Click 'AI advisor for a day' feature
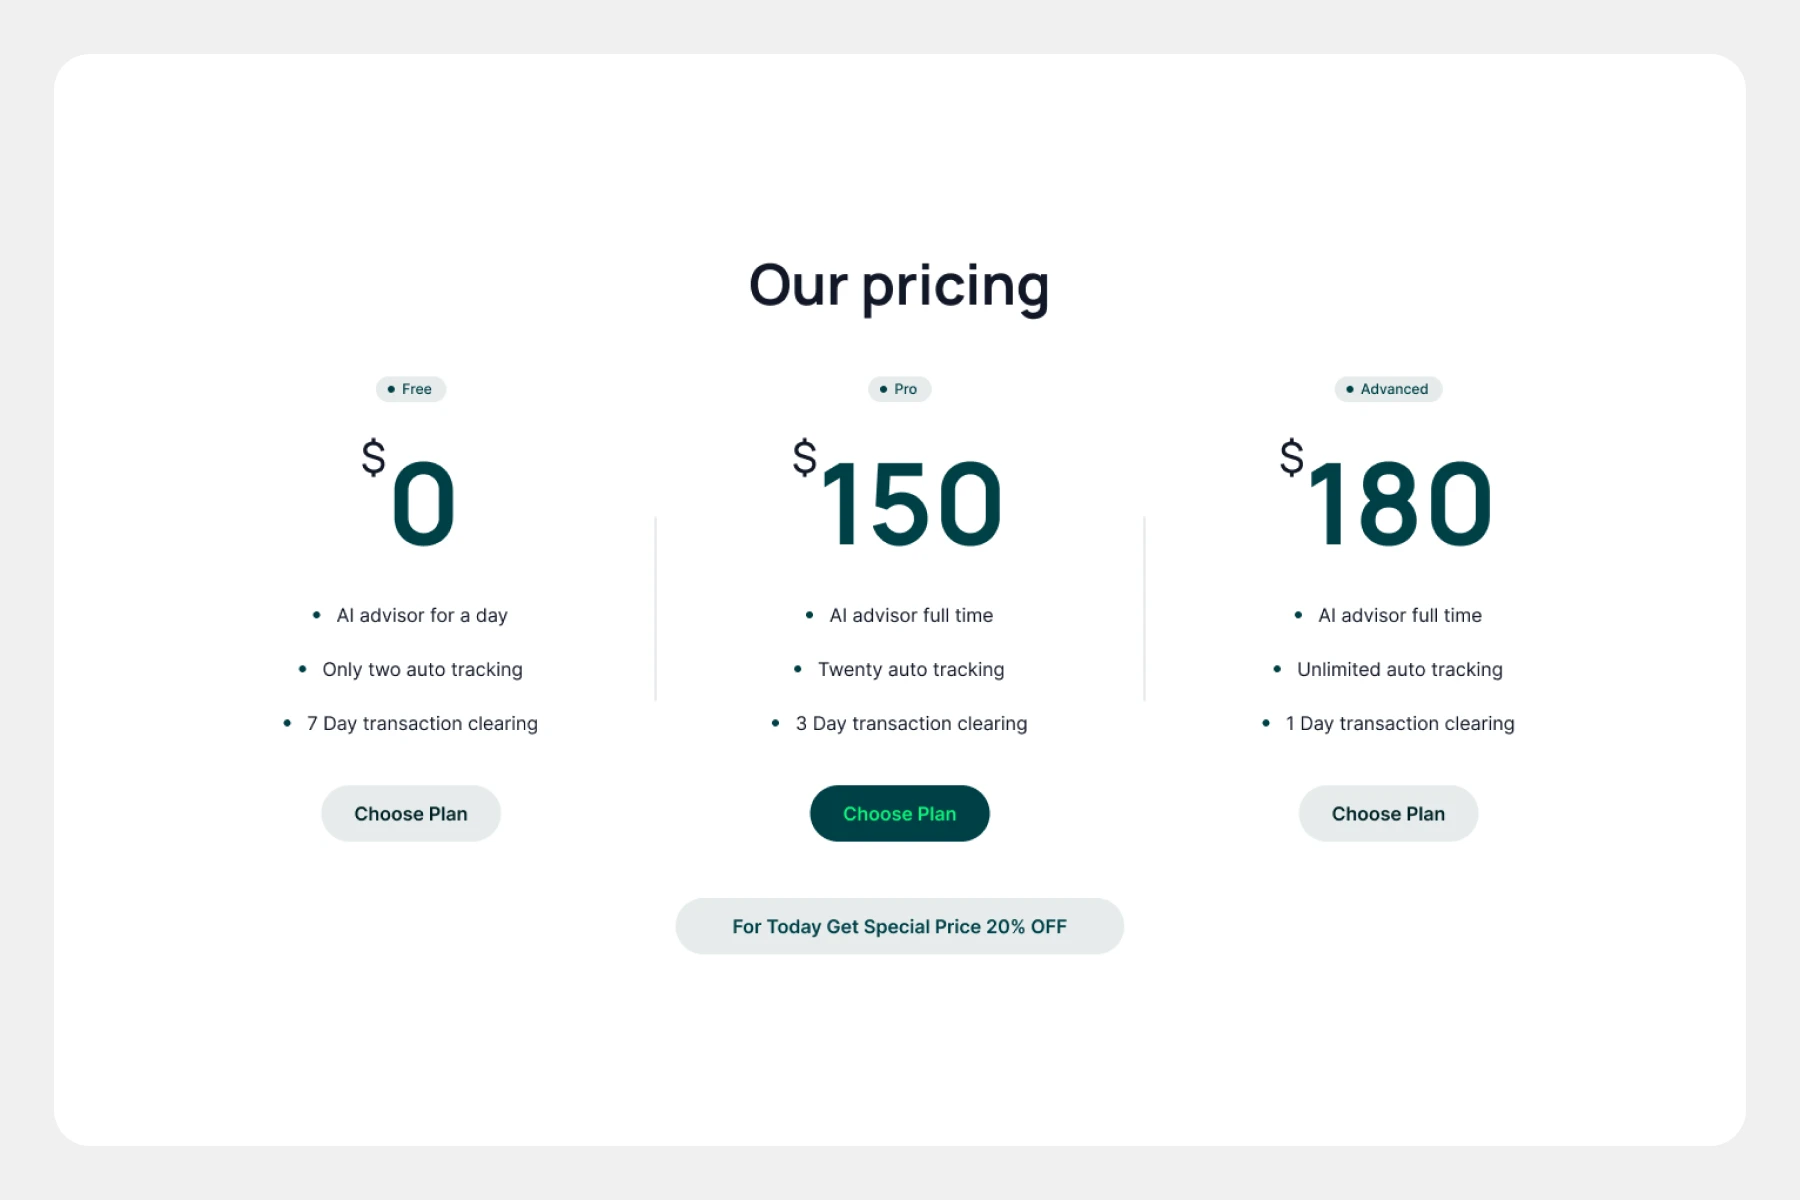 click(x=421, y=615)
